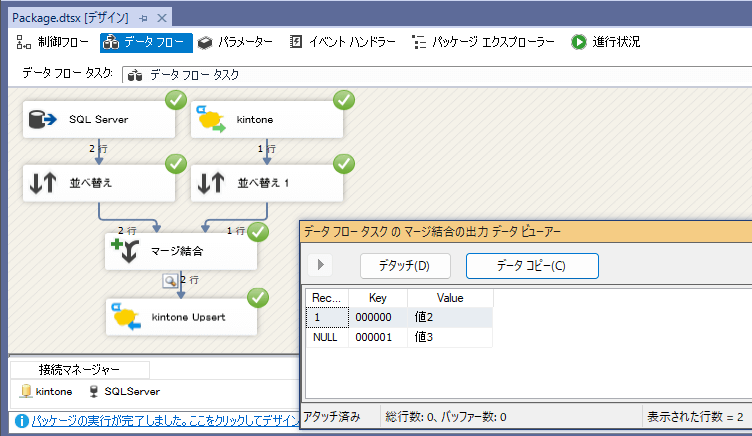Image resolution: width=752 pixels, height=436 pixels.
Task: Select the cell with key 000001
Action: tap(378, 337)
